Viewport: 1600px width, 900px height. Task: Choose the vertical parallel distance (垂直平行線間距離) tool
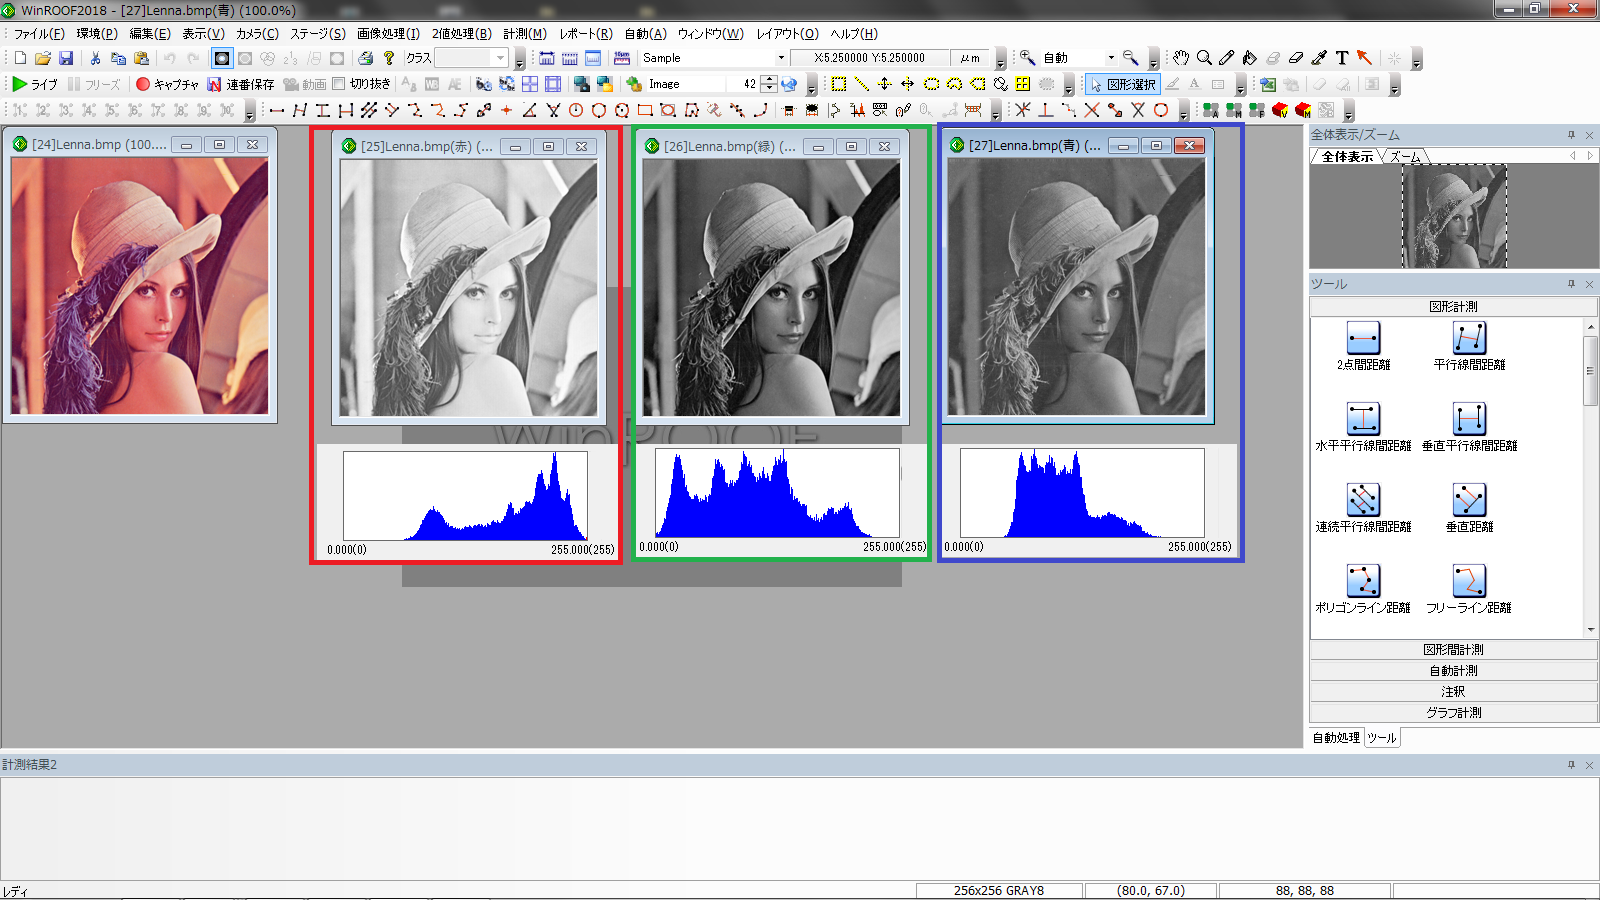point(1469,427)
